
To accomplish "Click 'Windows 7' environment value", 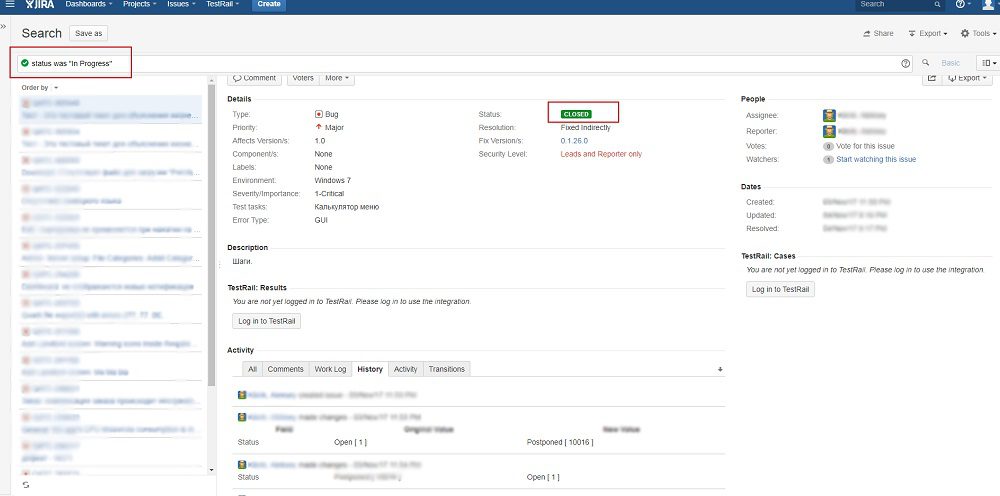I will [x=332, y=180].
